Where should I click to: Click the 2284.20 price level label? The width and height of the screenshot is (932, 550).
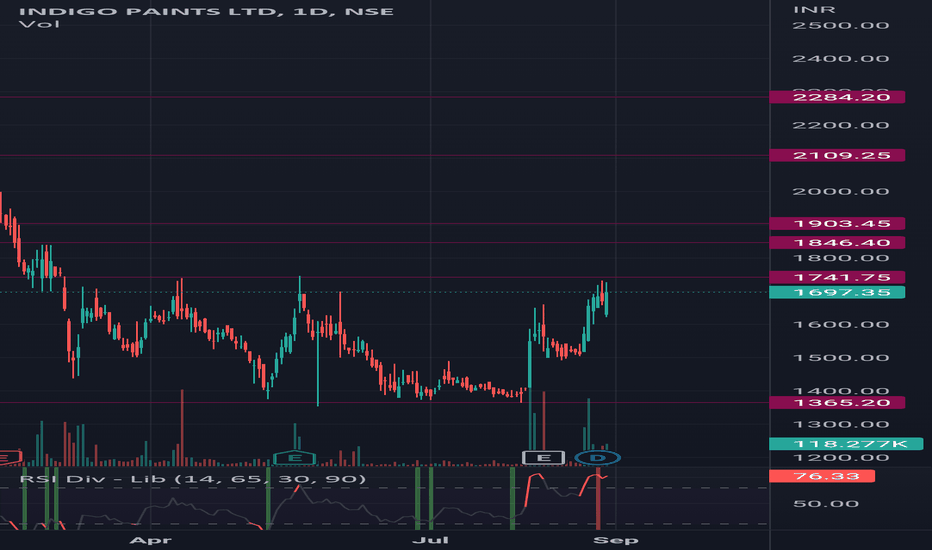tap(837, 97)
